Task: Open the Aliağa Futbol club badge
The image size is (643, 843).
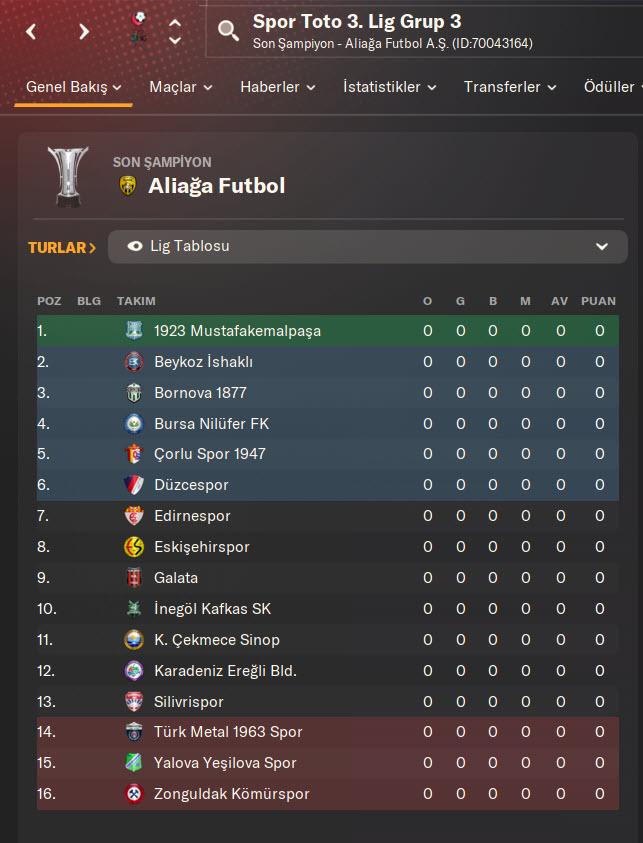Action: (x=128, y=185)
